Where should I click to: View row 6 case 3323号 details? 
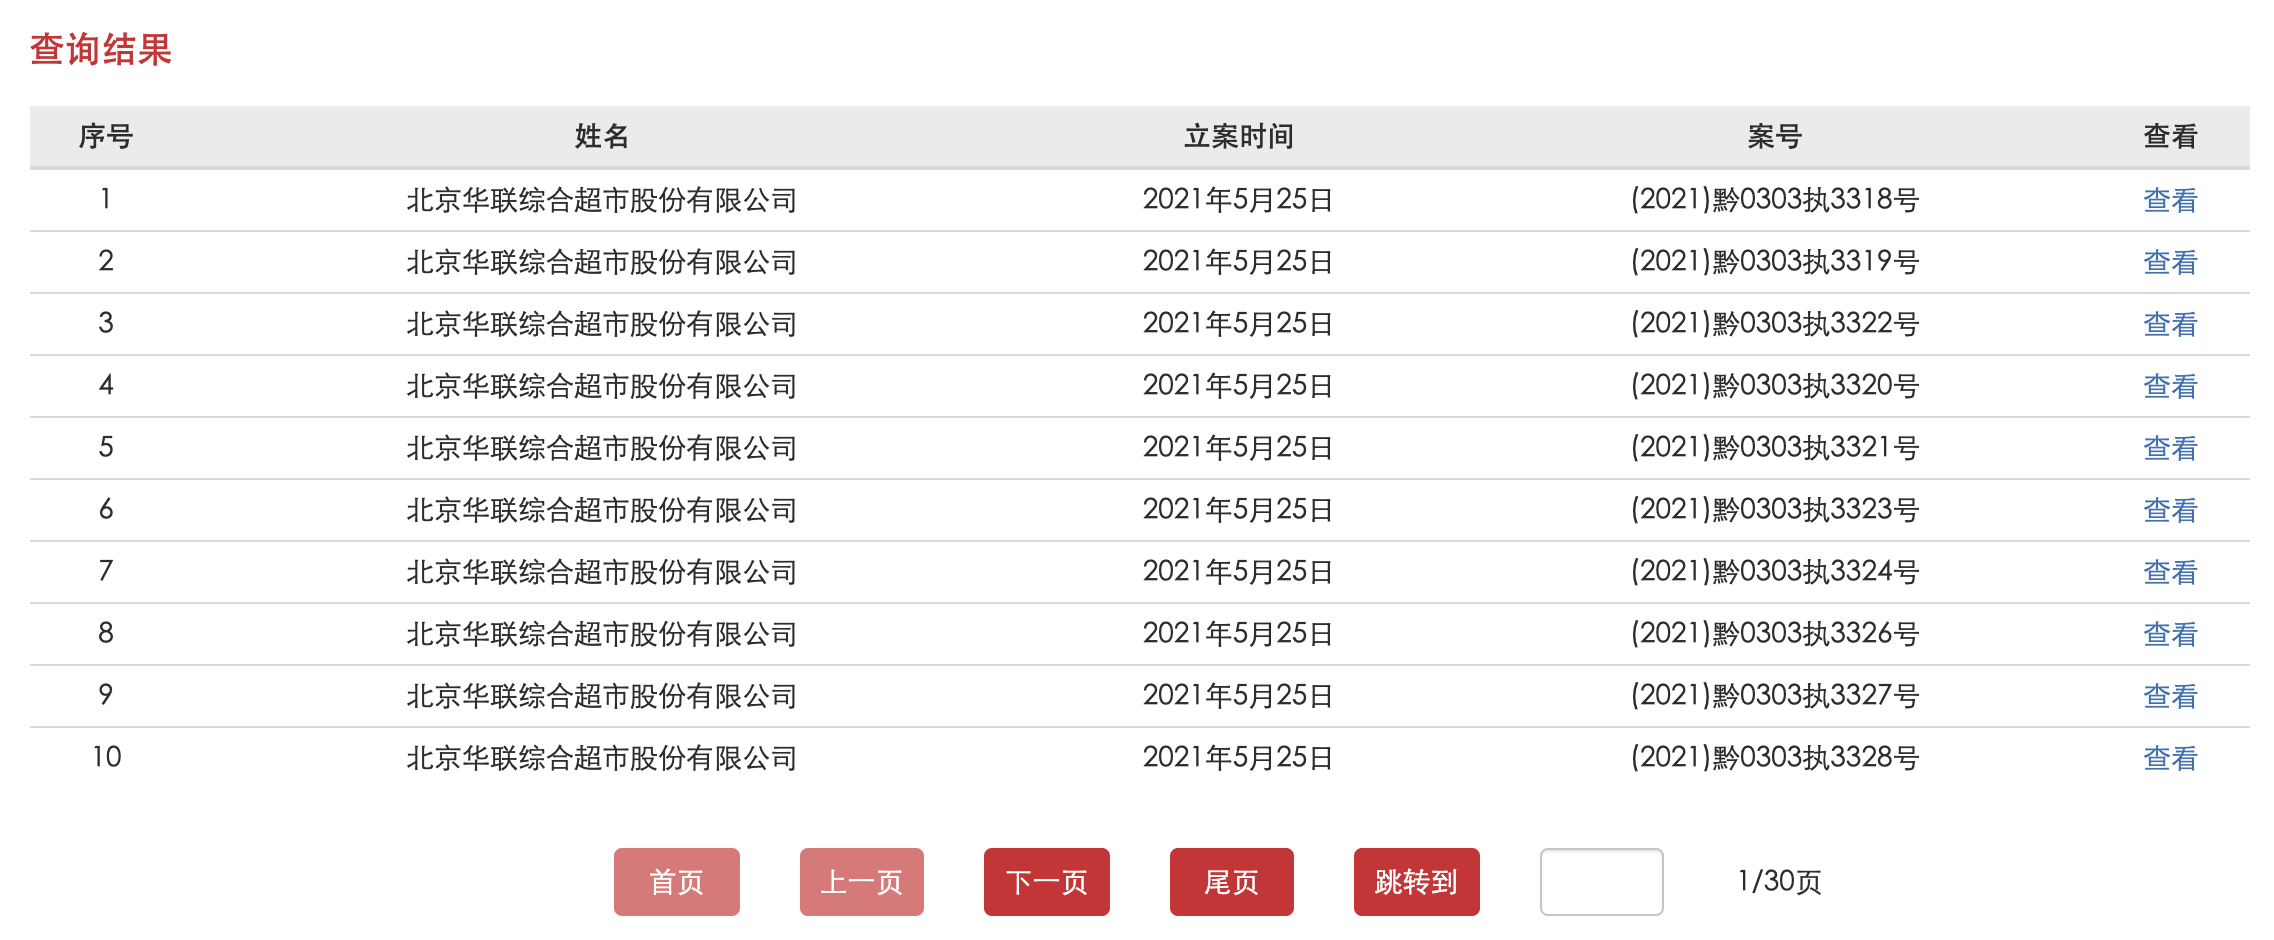coord(2169,511)
